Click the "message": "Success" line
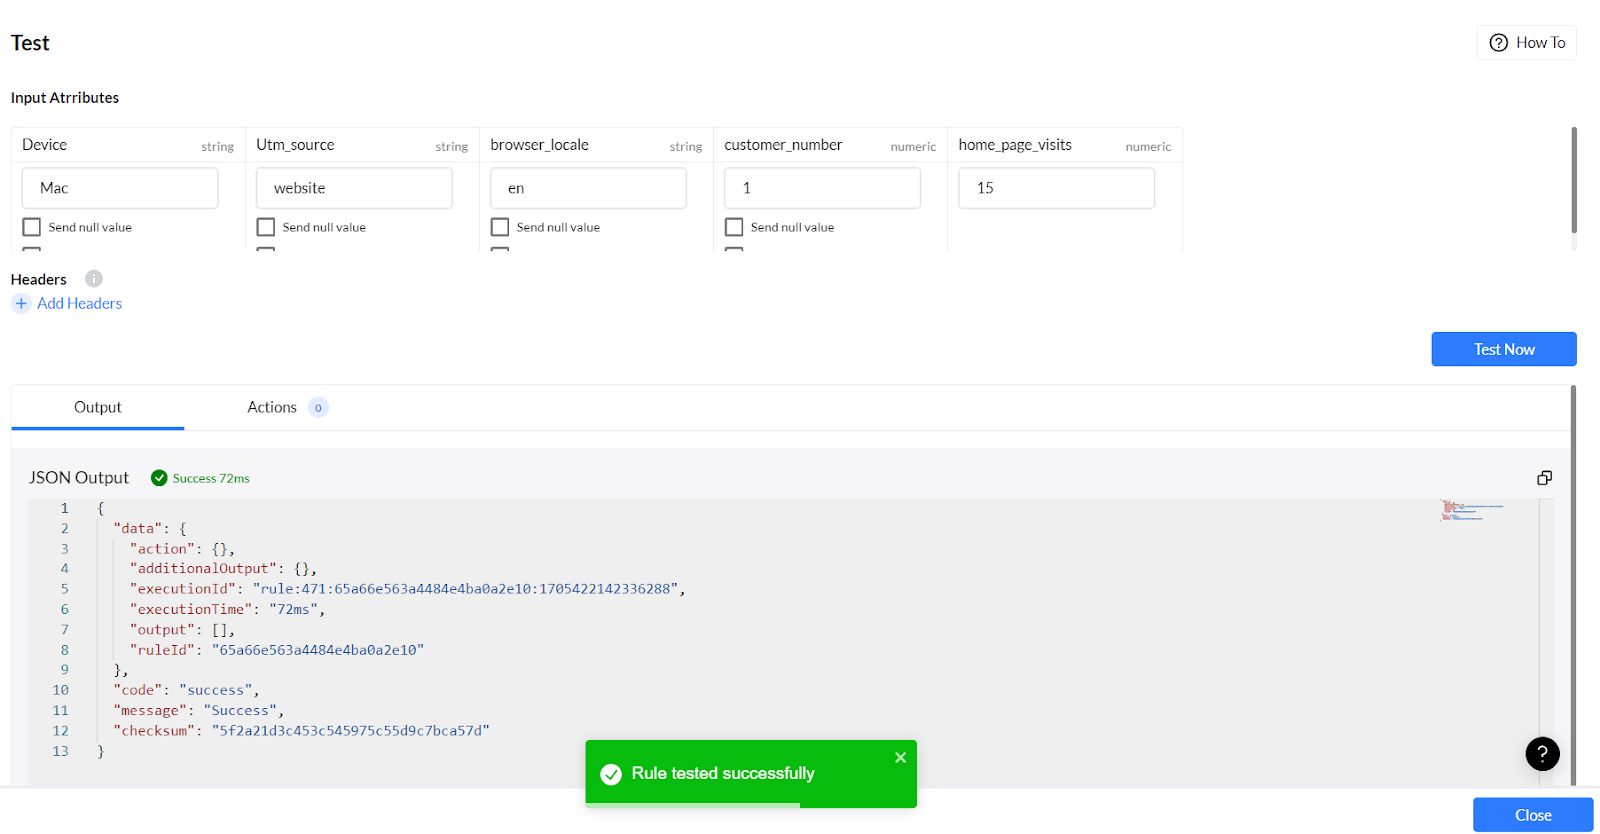 [199, 711]
